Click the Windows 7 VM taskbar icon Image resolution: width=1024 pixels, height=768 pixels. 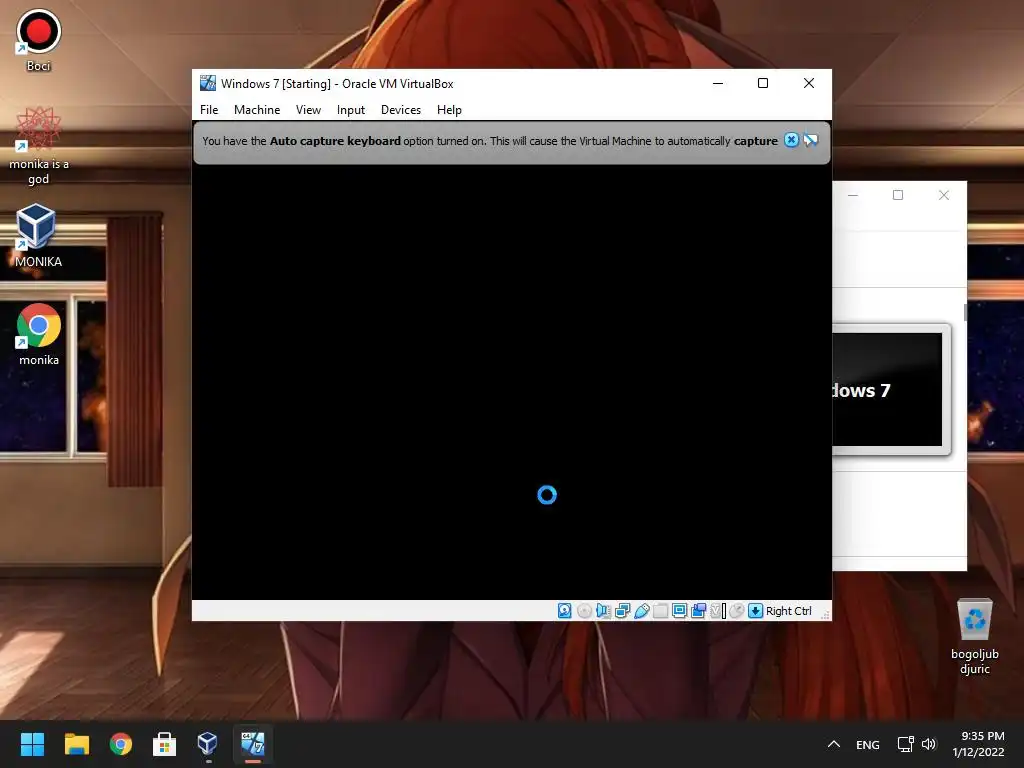point(253,744)
